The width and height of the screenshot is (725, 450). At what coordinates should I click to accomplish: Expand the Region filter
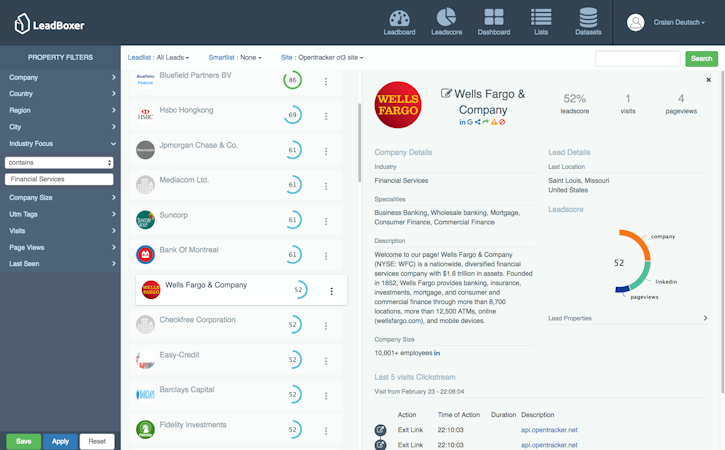point(60,110)
